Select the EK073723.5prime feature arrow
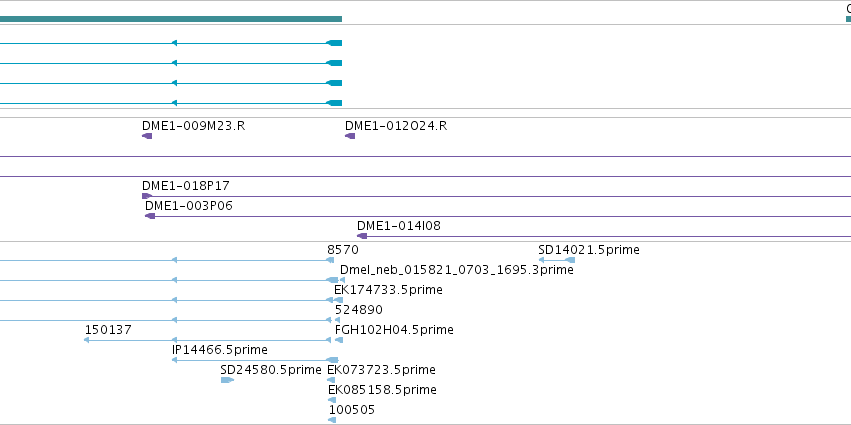 (332, 380)
